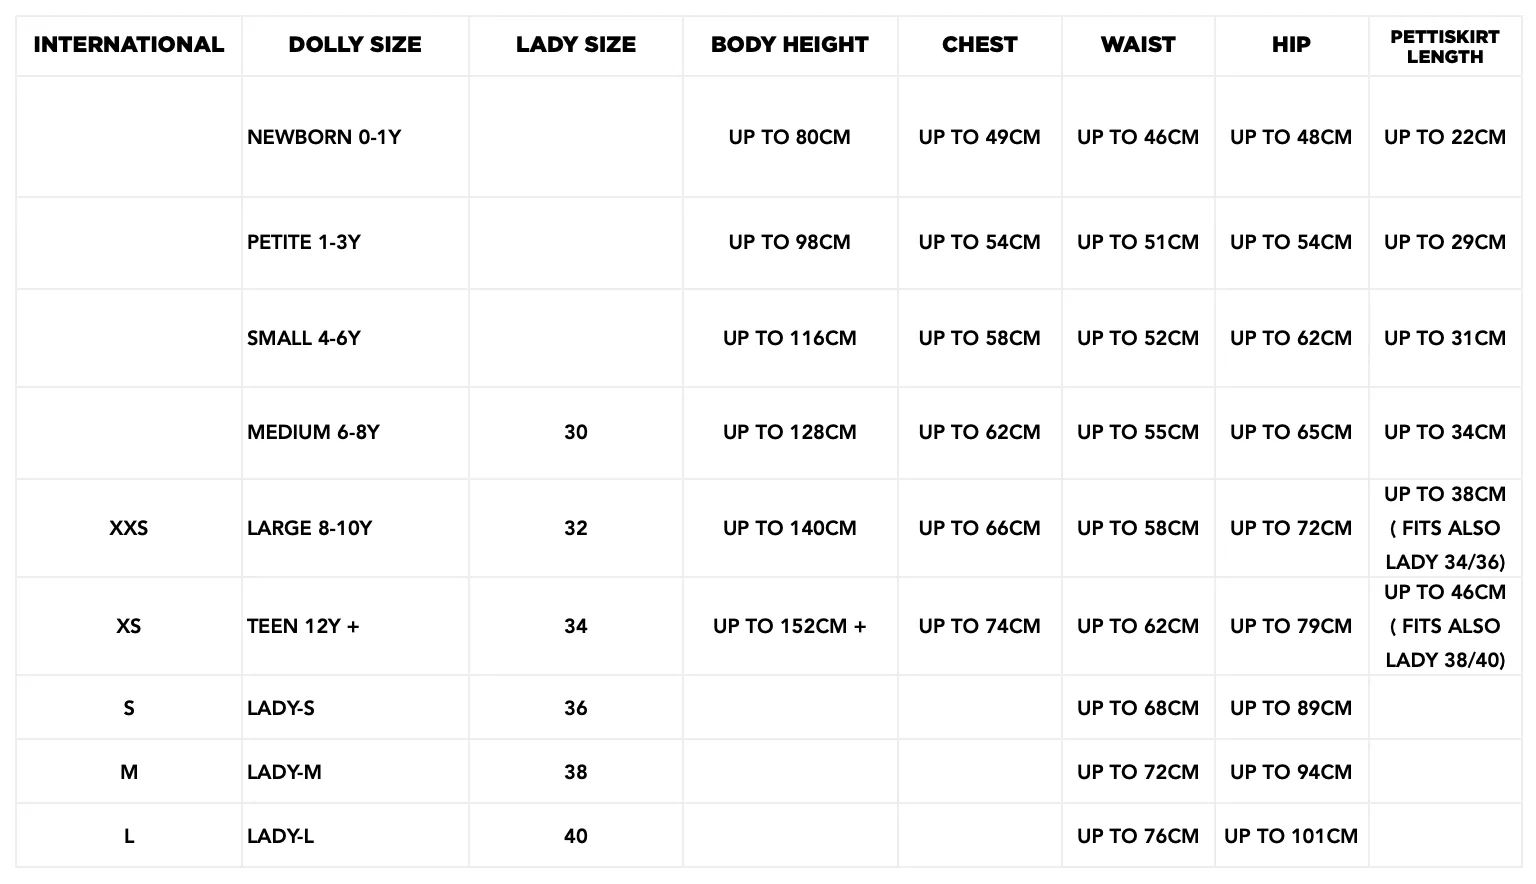
Task: Click the UP TO 101CM hip cell
Action: coord(1290,836)
